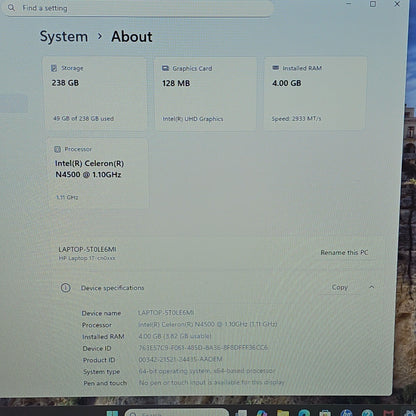The image size is (416, 416).
Task: Click the Device specifications section title
Action: (x=112, y=288)
